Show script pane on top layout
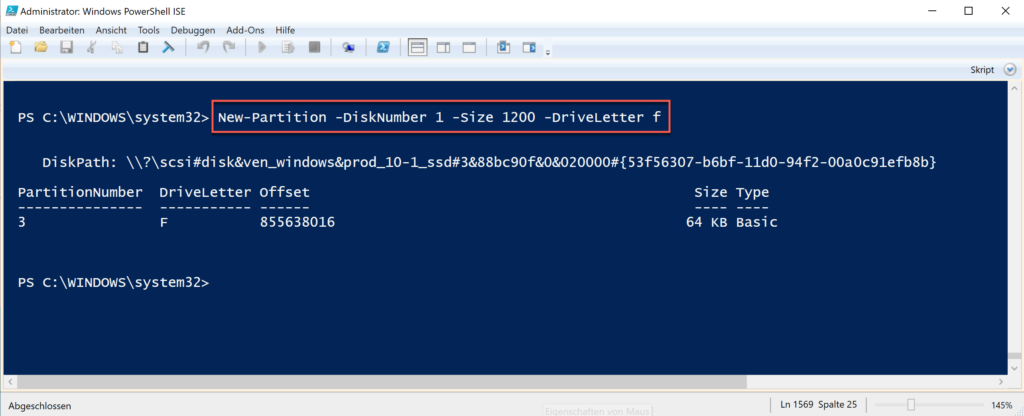This screenshot has width=1024, height=416. [417, 47]
